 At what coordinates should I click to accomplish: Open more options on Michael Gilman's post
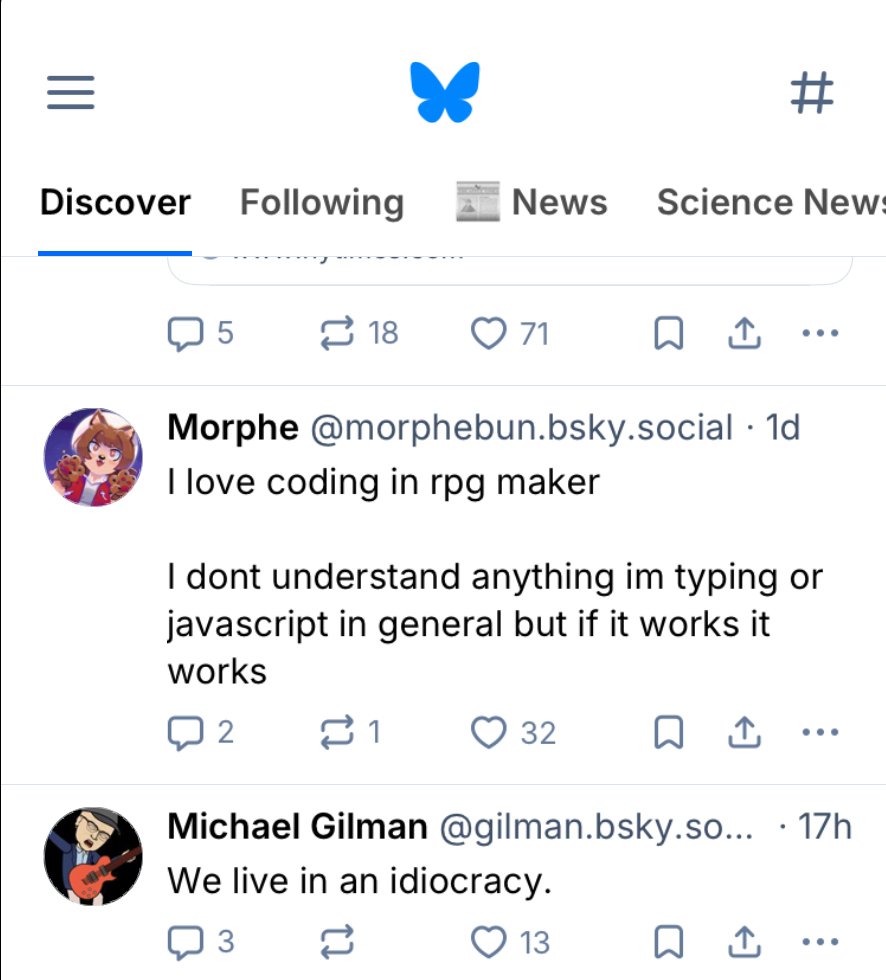click(820, 941)
